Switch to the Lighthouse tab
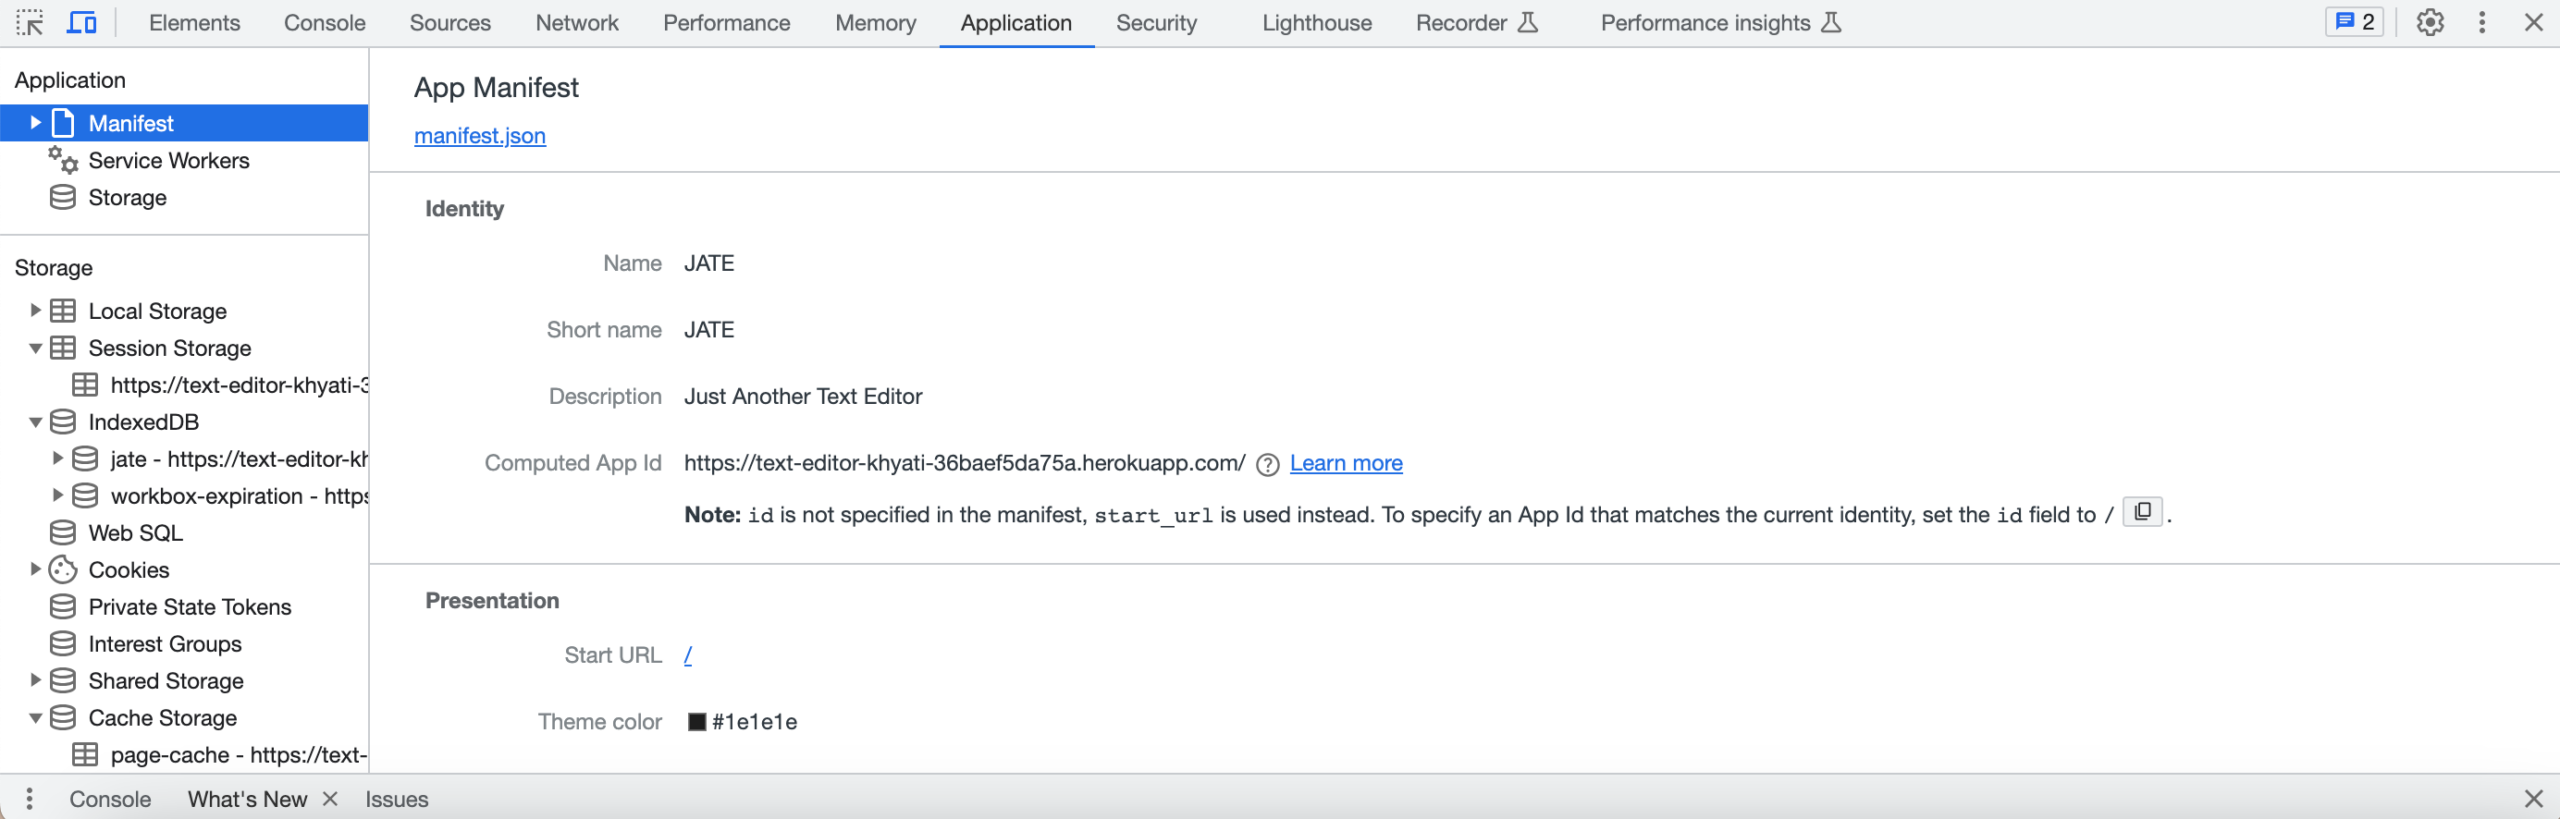2560x819 pixels. tap(1316, 23)
